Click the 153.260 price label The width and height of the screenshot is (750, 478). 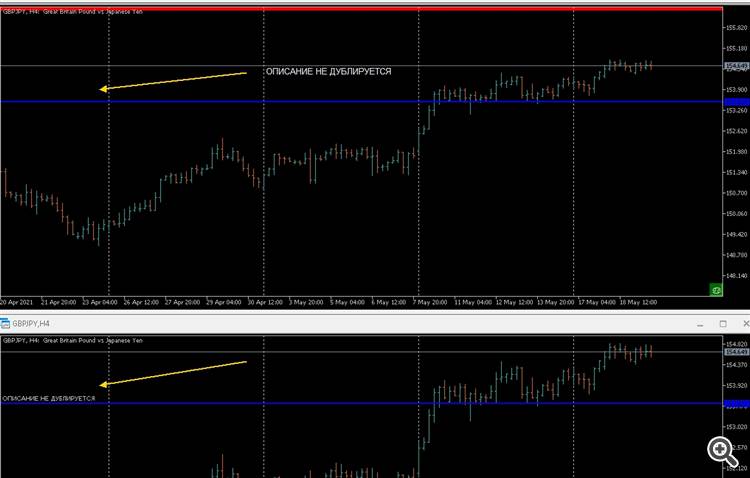coord(736,110)
